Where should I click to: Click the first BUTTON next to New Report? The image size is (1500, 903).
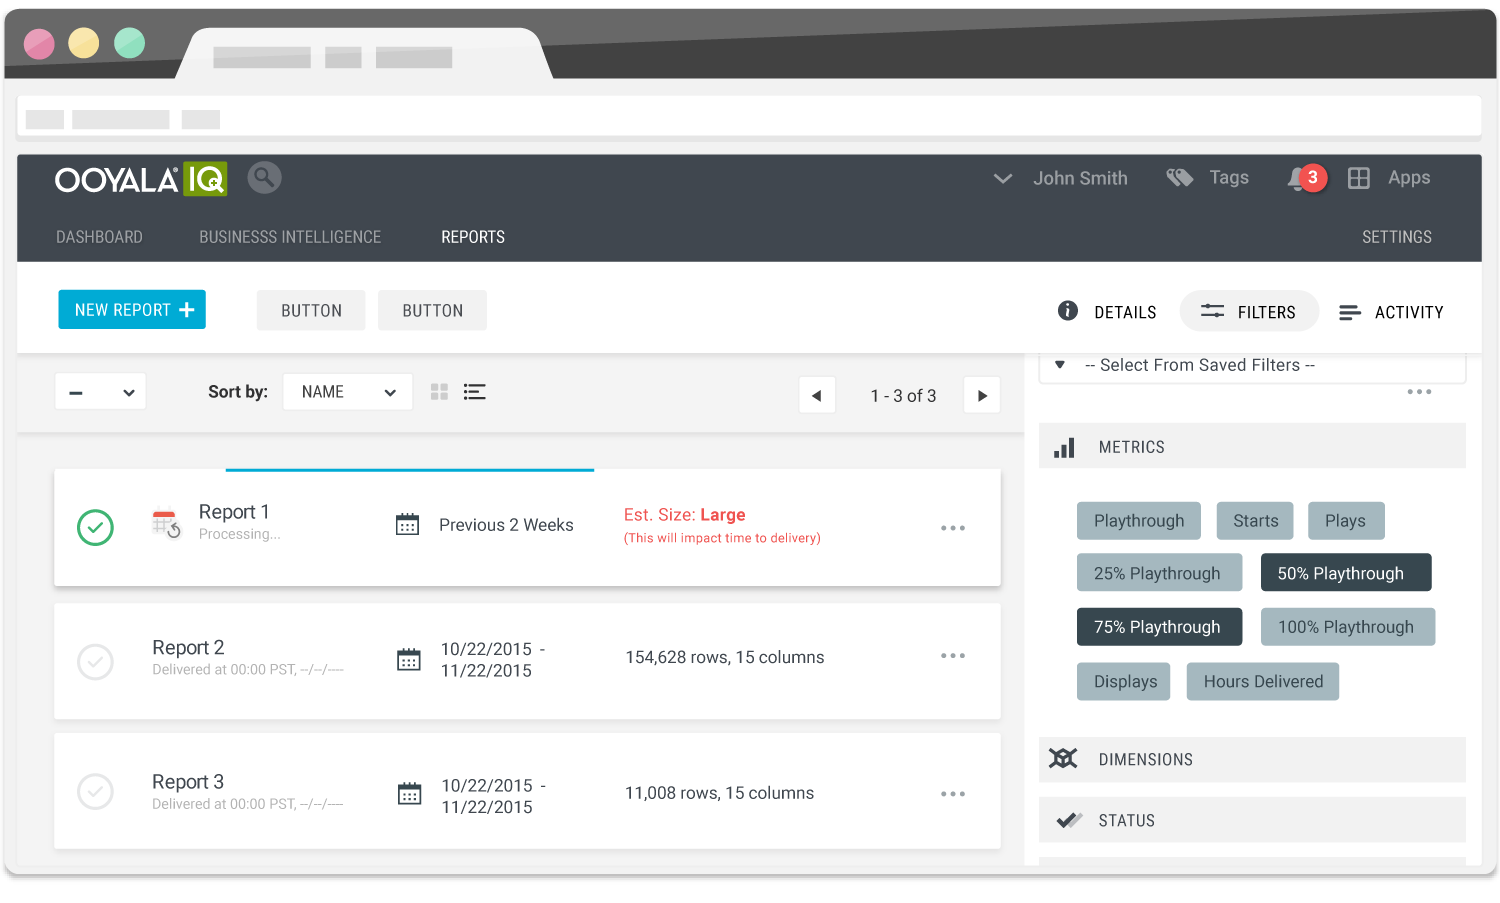click(311, 310)
